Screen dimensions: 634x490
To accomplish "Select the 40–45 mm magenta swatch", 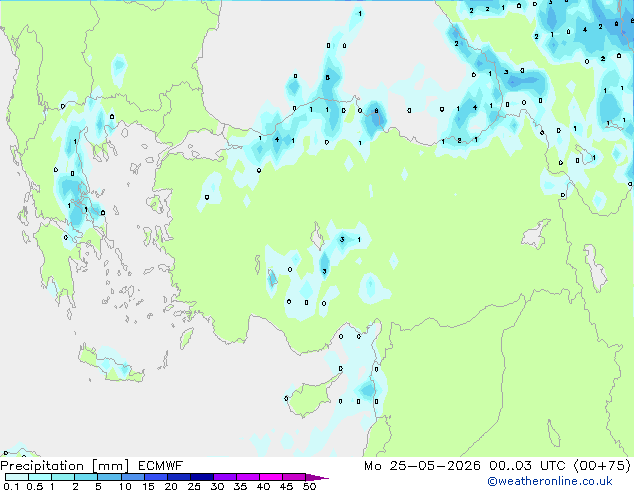I will 271,477.
